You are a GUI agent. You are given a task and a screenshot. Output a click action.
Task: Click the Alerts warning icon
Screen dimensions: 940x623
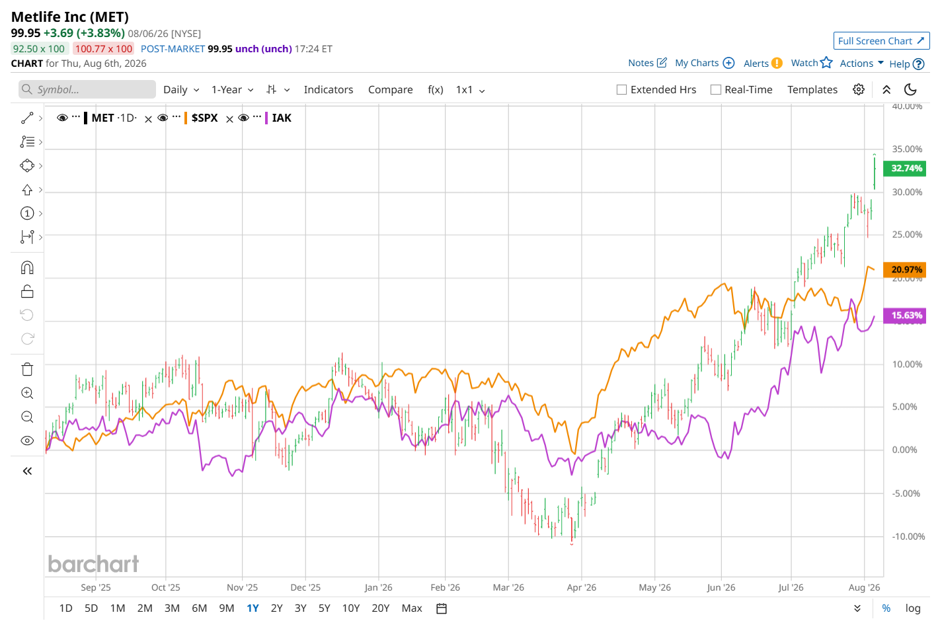pos(776,63)
